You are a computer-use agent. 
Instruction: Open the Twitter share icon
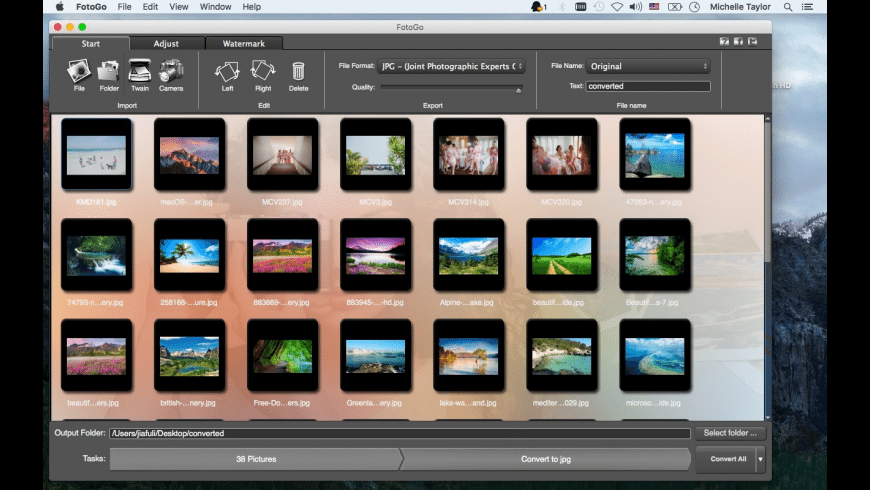[x=752, y=42]
